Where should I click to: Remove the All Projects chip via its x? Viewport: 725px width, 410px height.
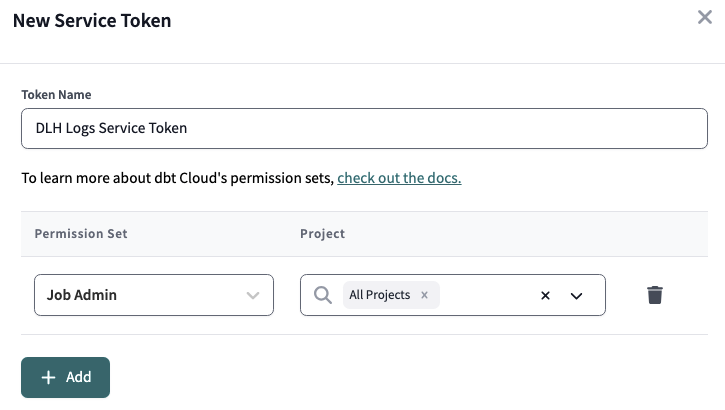(x=424, y=295)
